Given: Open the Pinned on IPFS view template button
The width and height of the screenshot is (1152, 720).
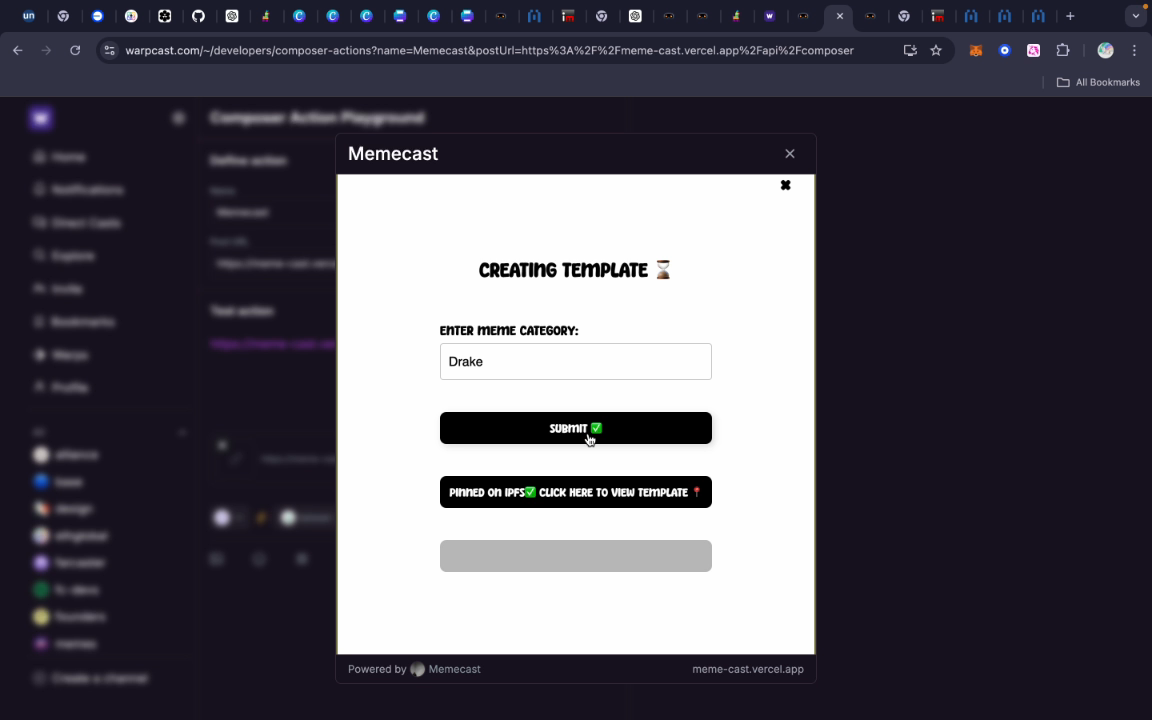Looking at the screenshot, I should point(575,492).
